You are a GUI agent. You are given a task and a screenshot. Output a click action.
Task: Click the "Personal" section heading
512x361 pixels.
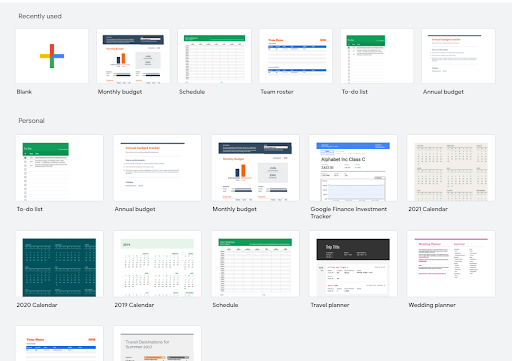pyautogui.click(x=31, y=121)
